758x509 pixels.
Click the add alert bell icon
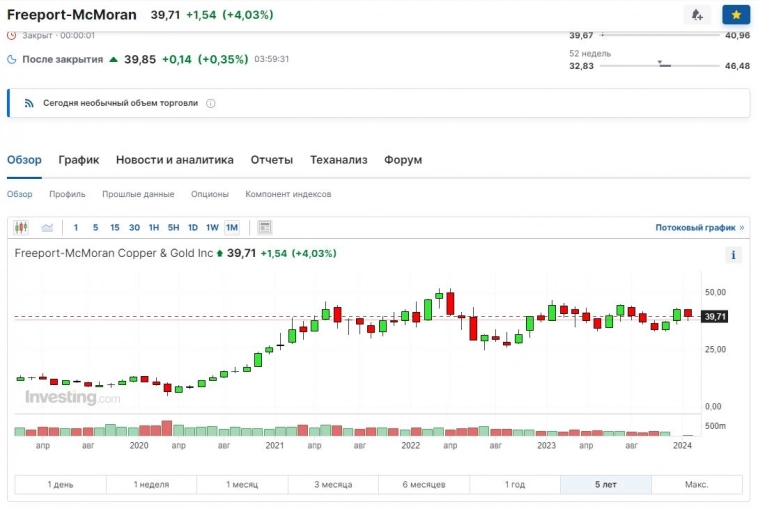pos(696,15)
